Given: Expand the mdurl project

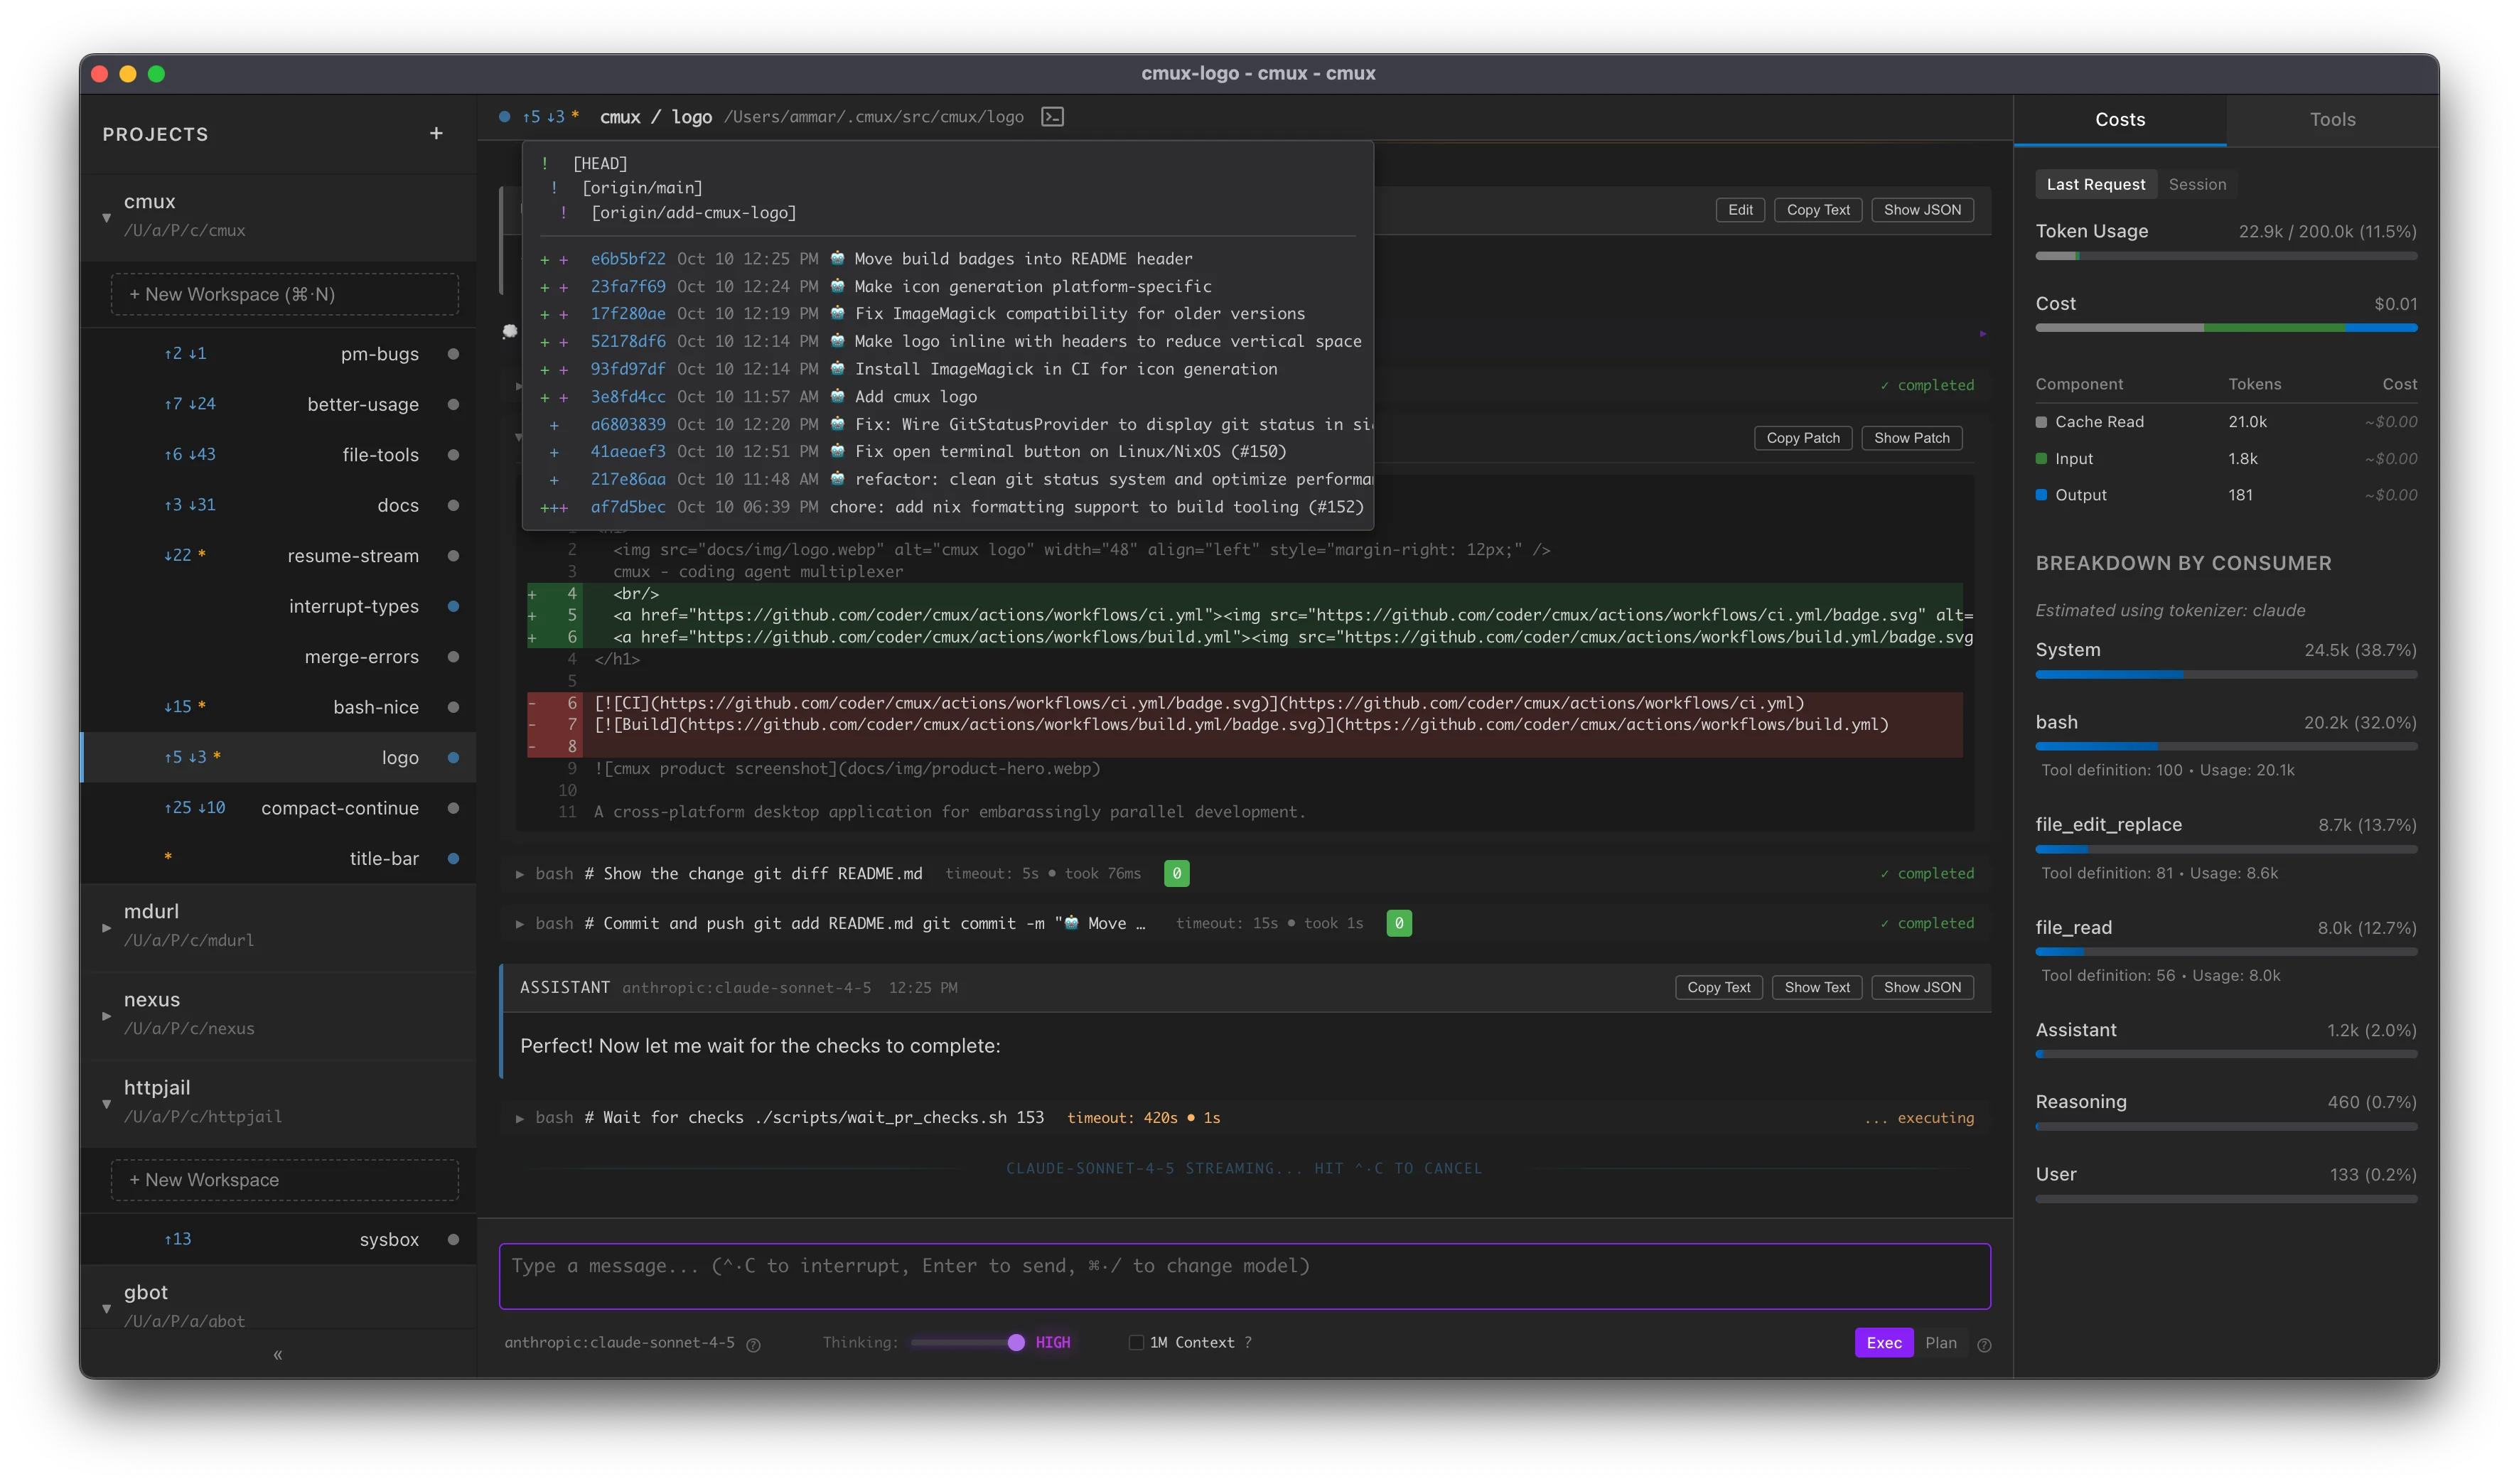Looking at the screenshot, I should (106, 927).
